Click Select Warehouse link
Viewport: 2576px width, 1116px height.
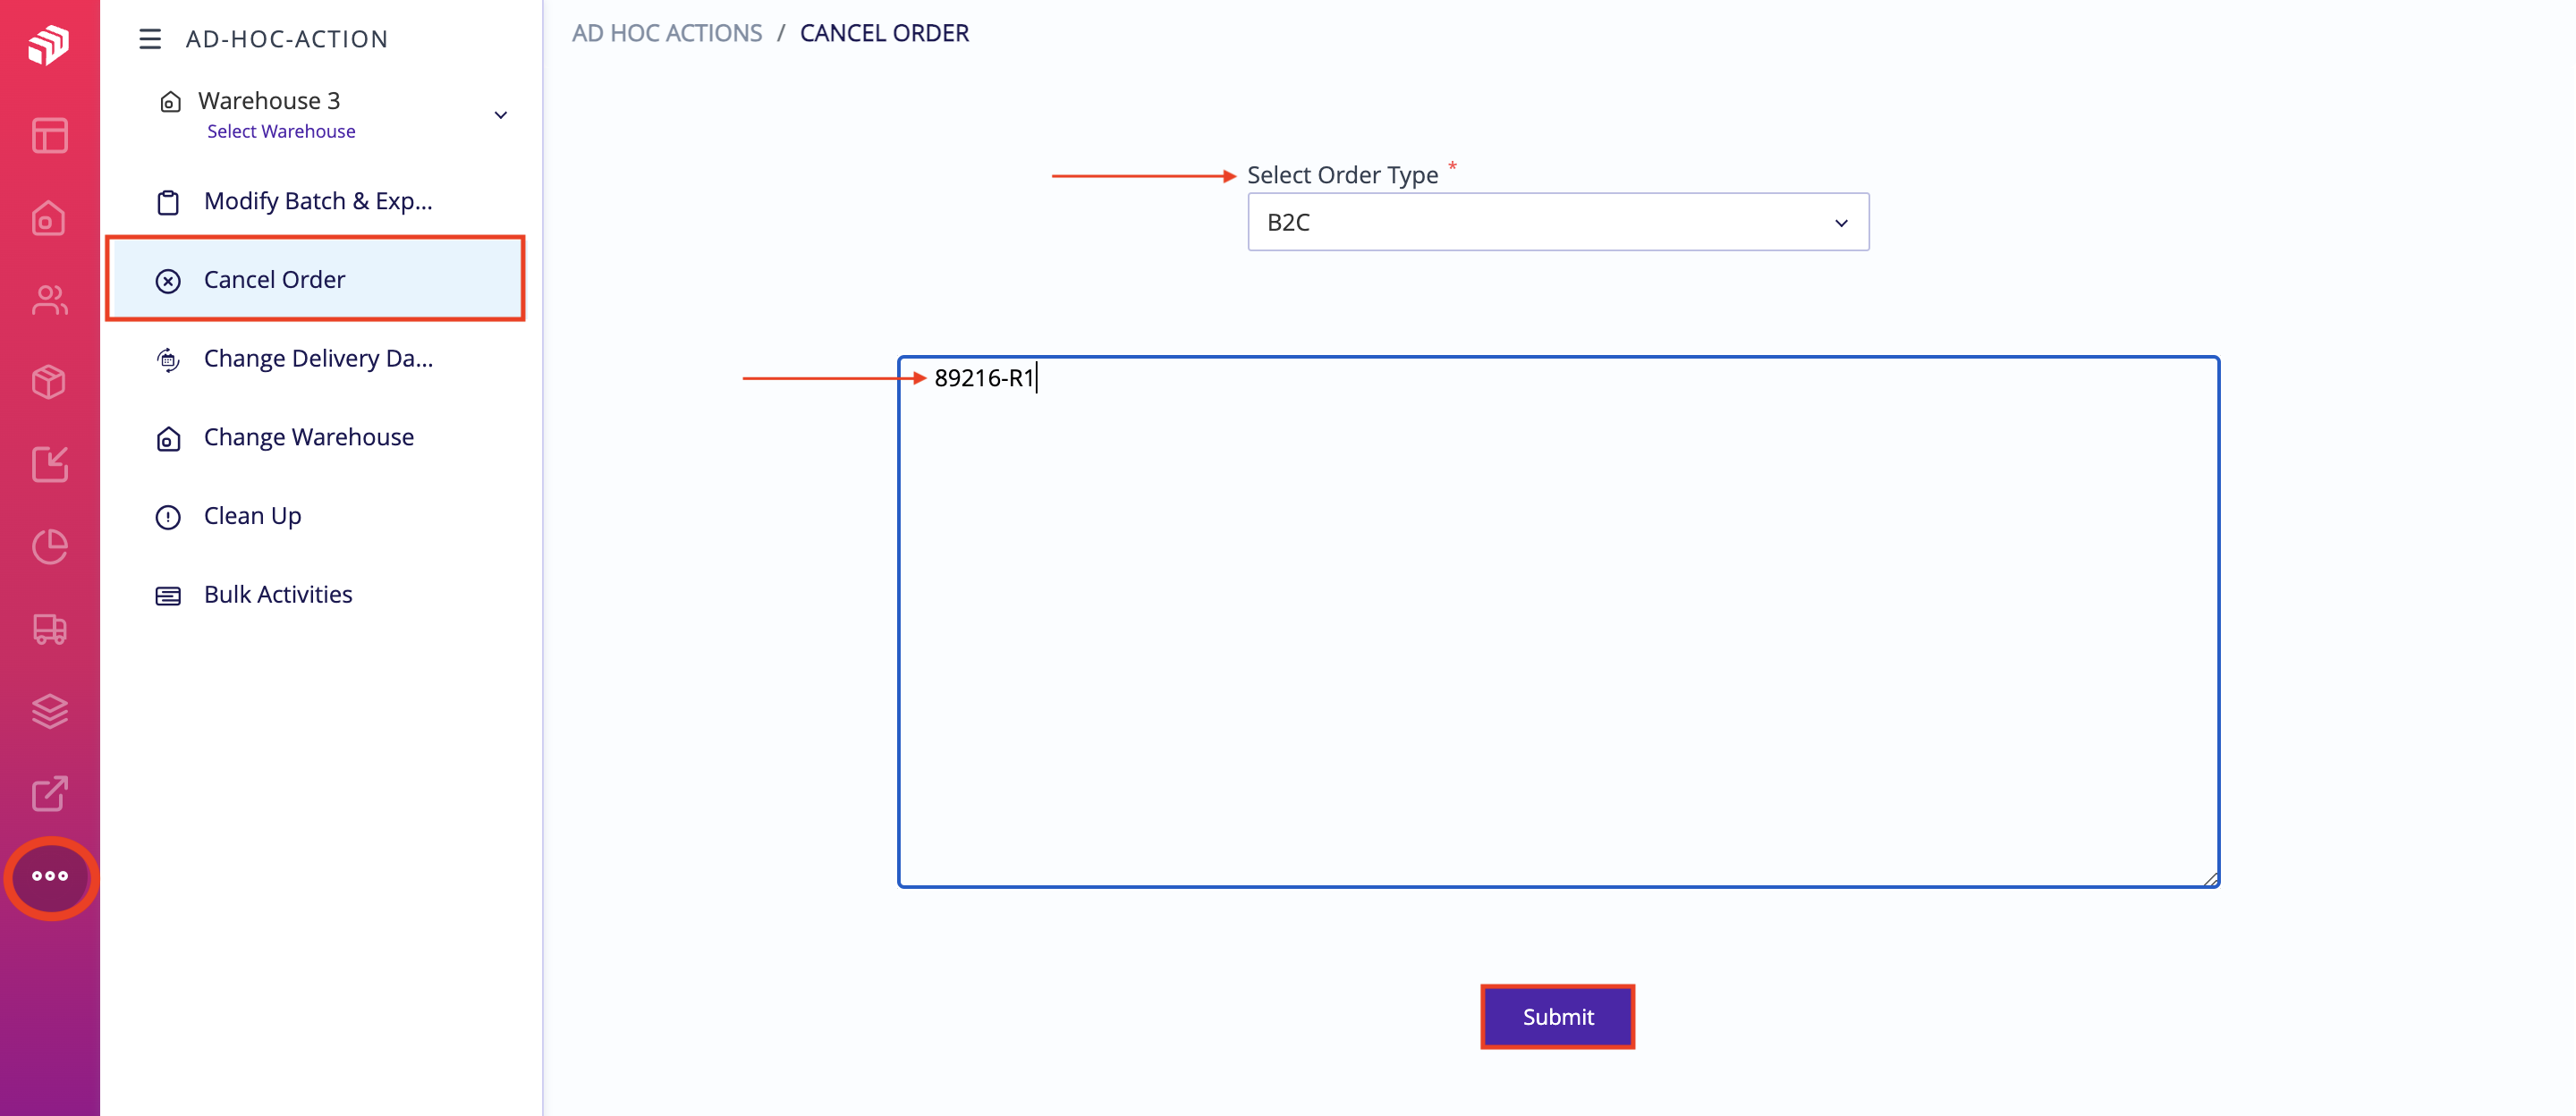pyautogui.click(x=281, y=131)
